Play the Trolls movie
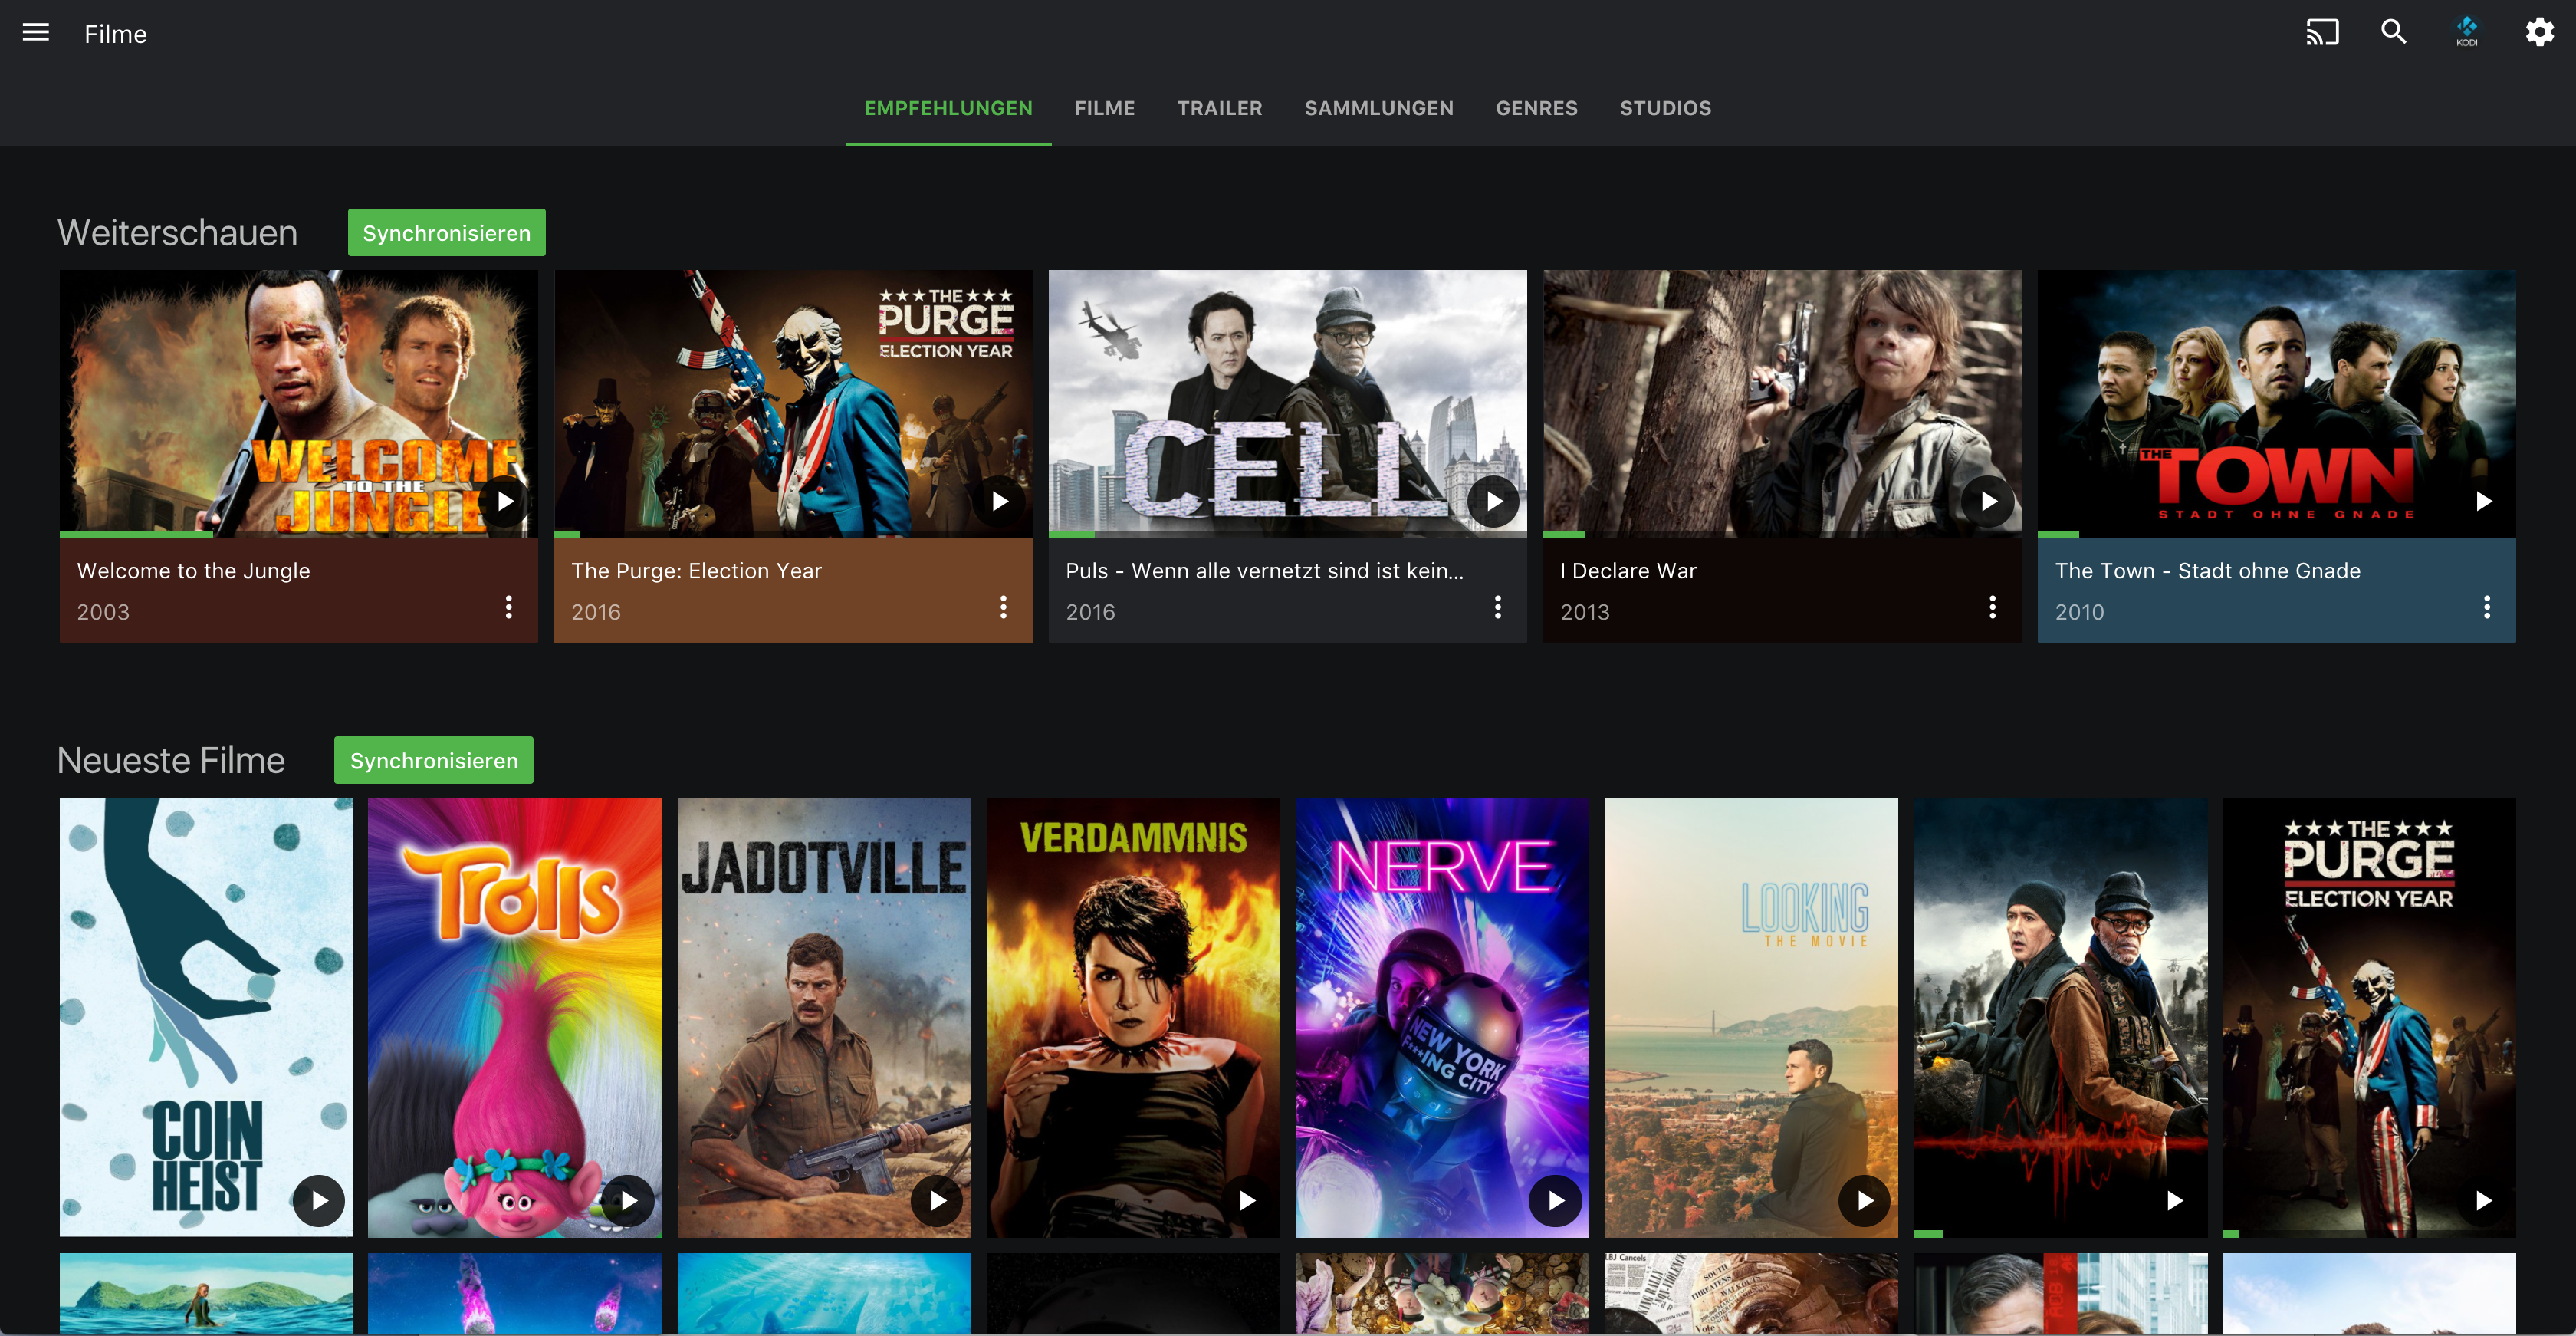The width and height of the screenshot is (2576, 1336). [x=628, y=1200]
